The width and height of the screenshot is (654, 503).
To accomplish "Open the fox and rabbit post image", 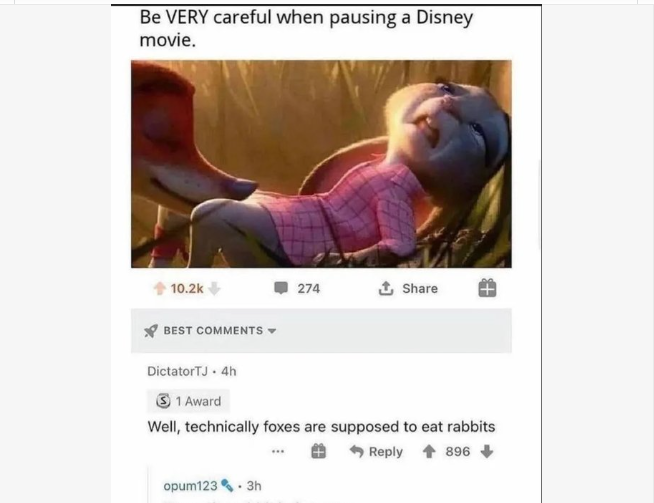I will (321, 164).
